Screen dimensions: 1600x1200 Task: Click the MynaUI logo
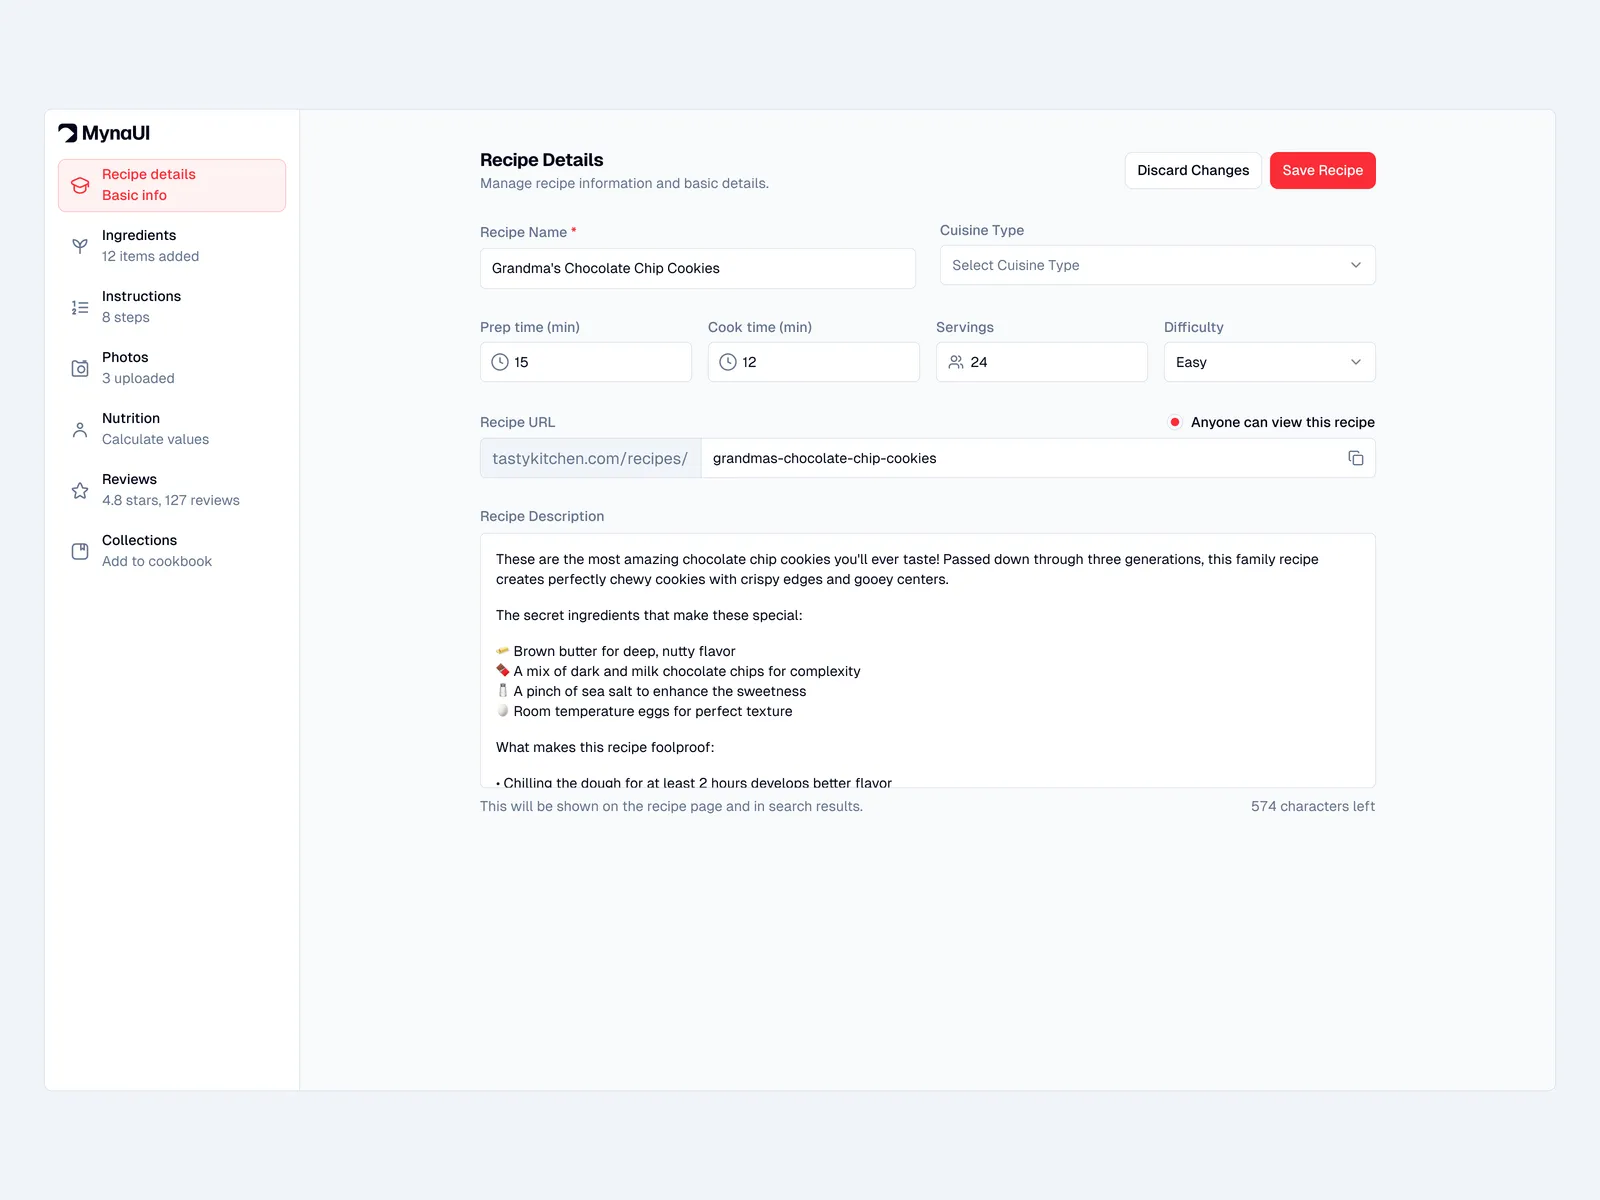[104, 133]
